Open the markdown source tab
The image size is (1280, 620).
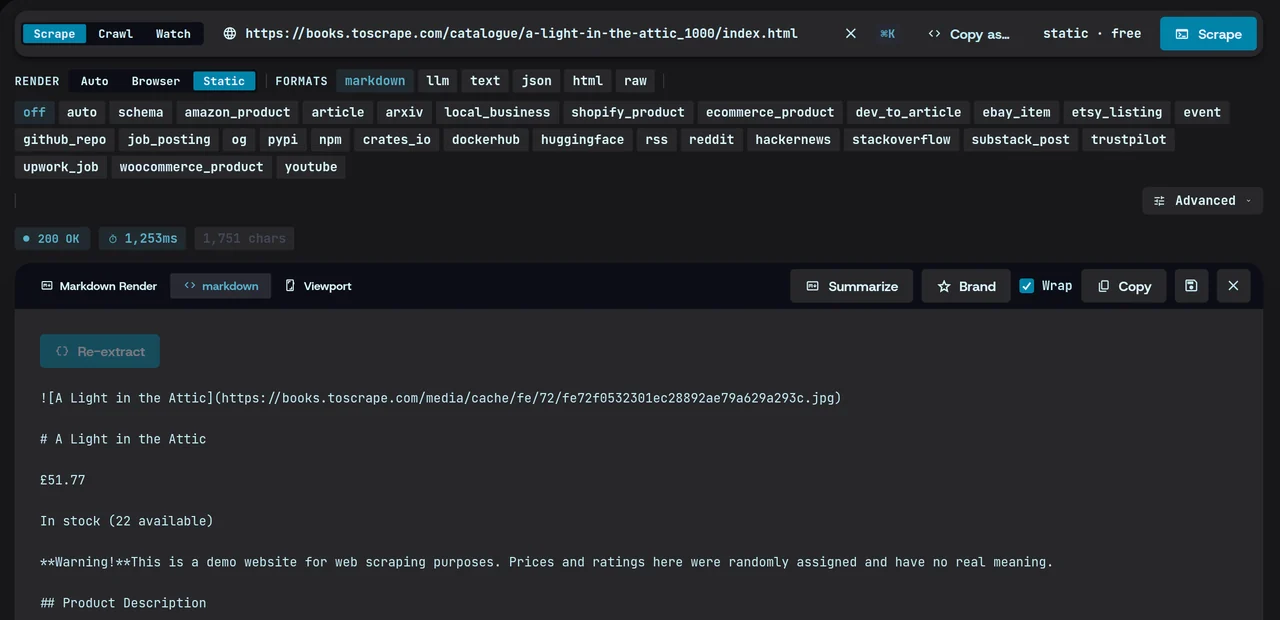tap(221, 286)
